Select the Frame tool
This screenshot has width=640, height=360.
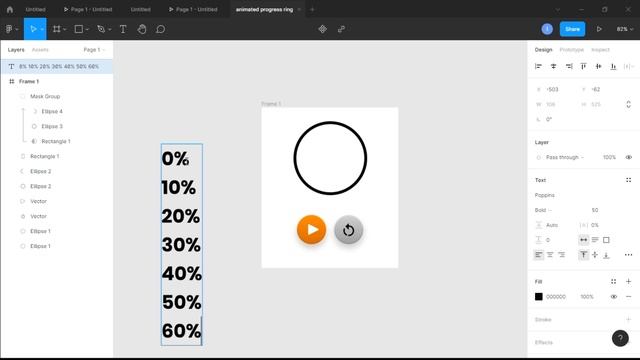pyautogui.click(x=57, y=29)
